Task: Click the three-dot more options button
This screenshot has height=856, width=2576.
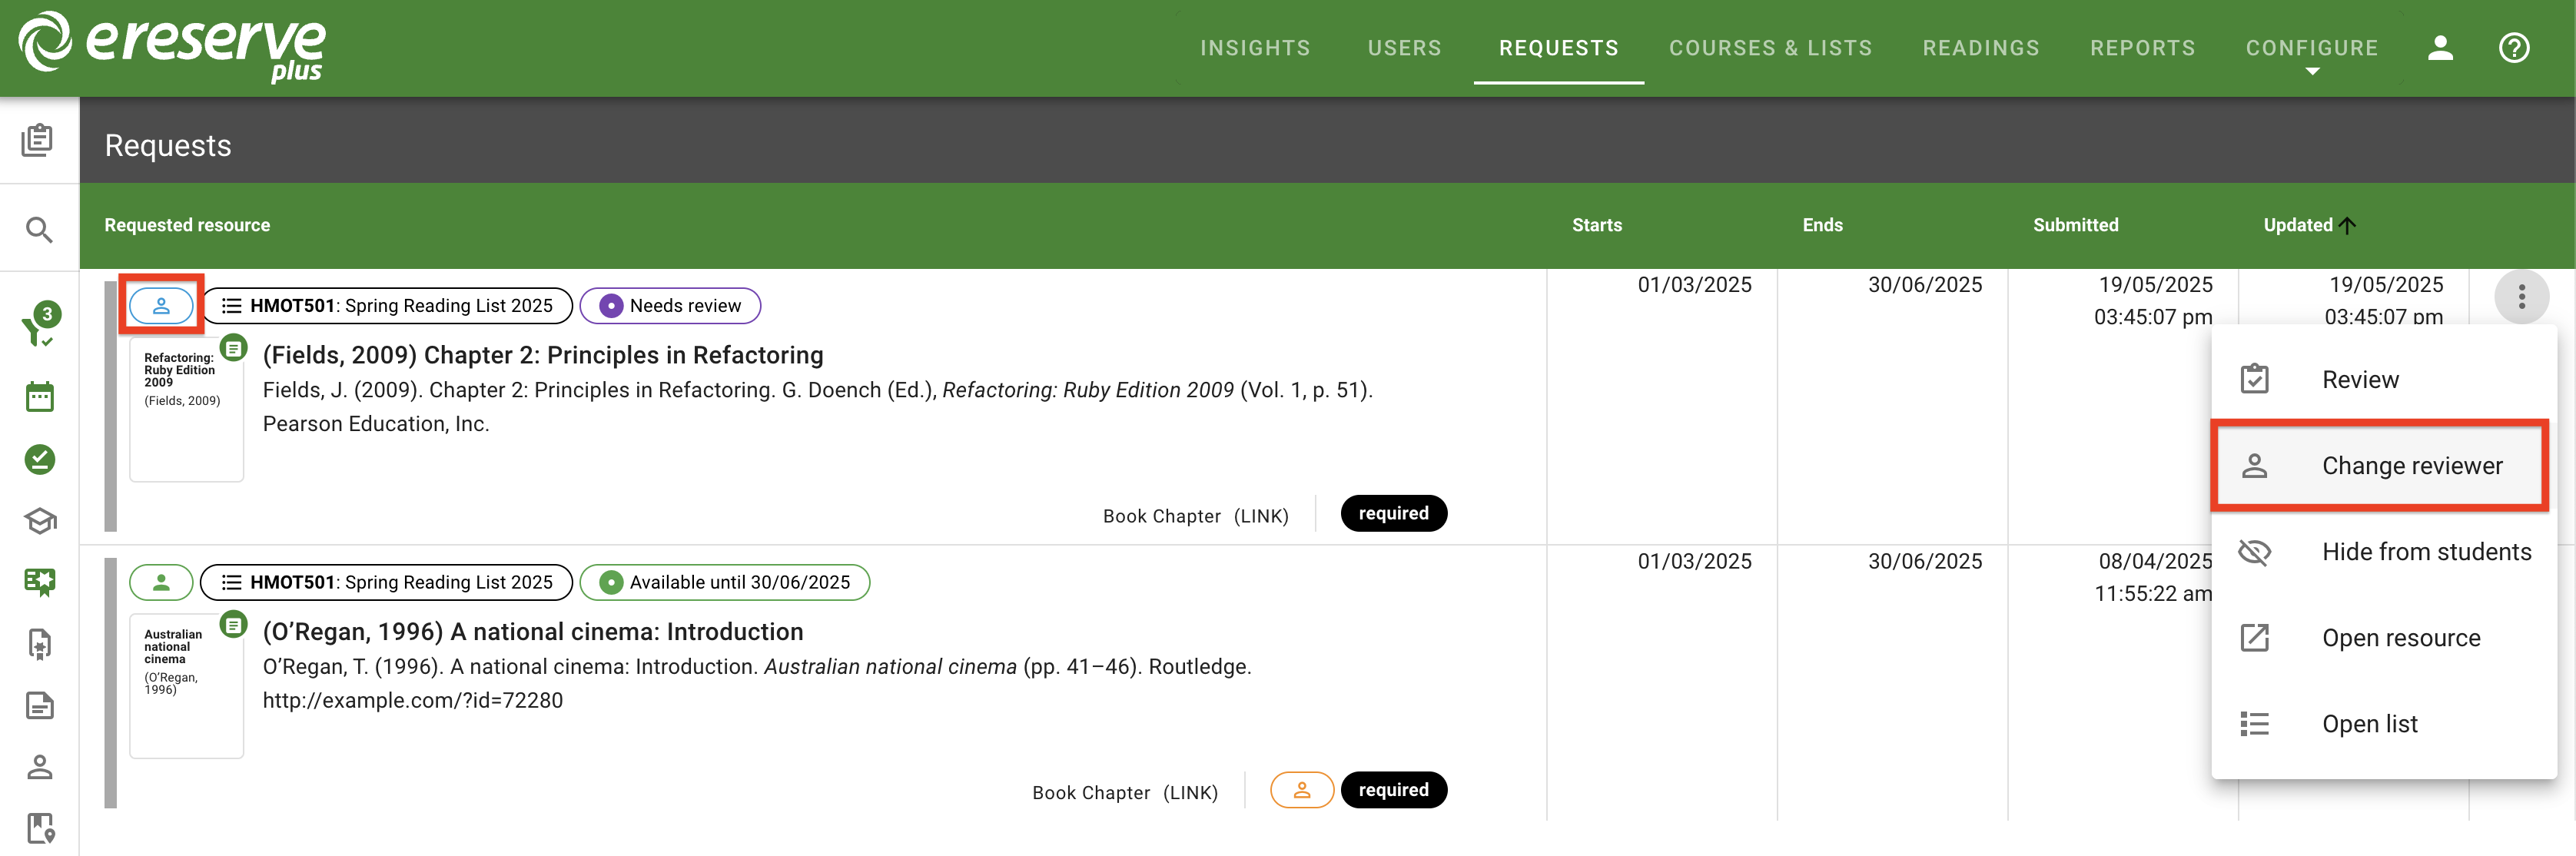Action: [x=2521, y=297]
